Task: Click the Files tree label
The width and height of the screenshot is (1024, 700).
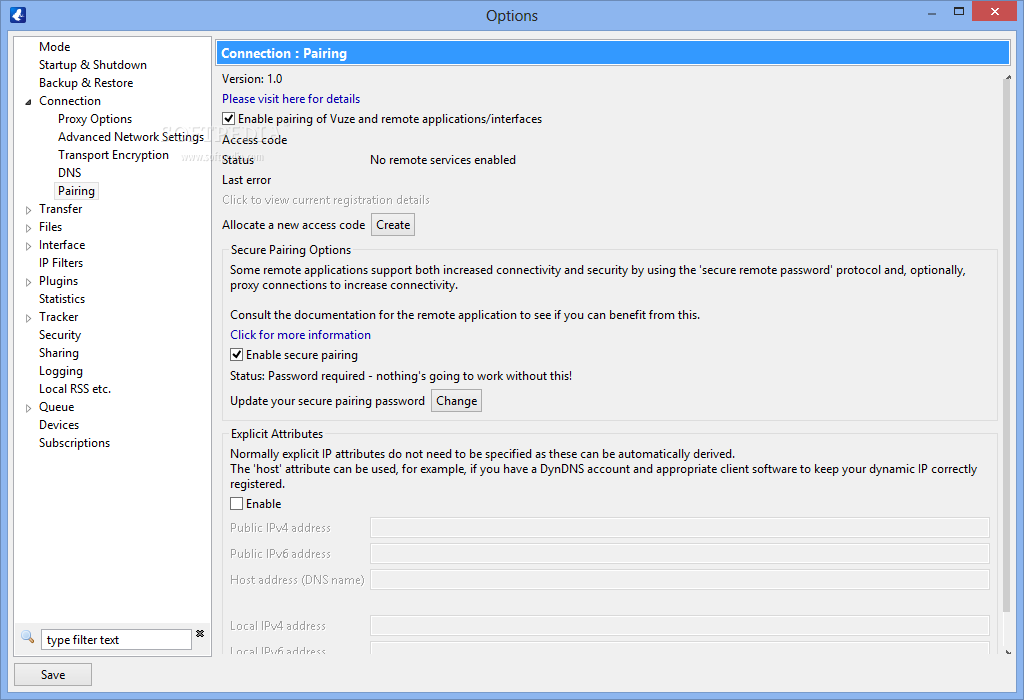Action: click(50, 227)
